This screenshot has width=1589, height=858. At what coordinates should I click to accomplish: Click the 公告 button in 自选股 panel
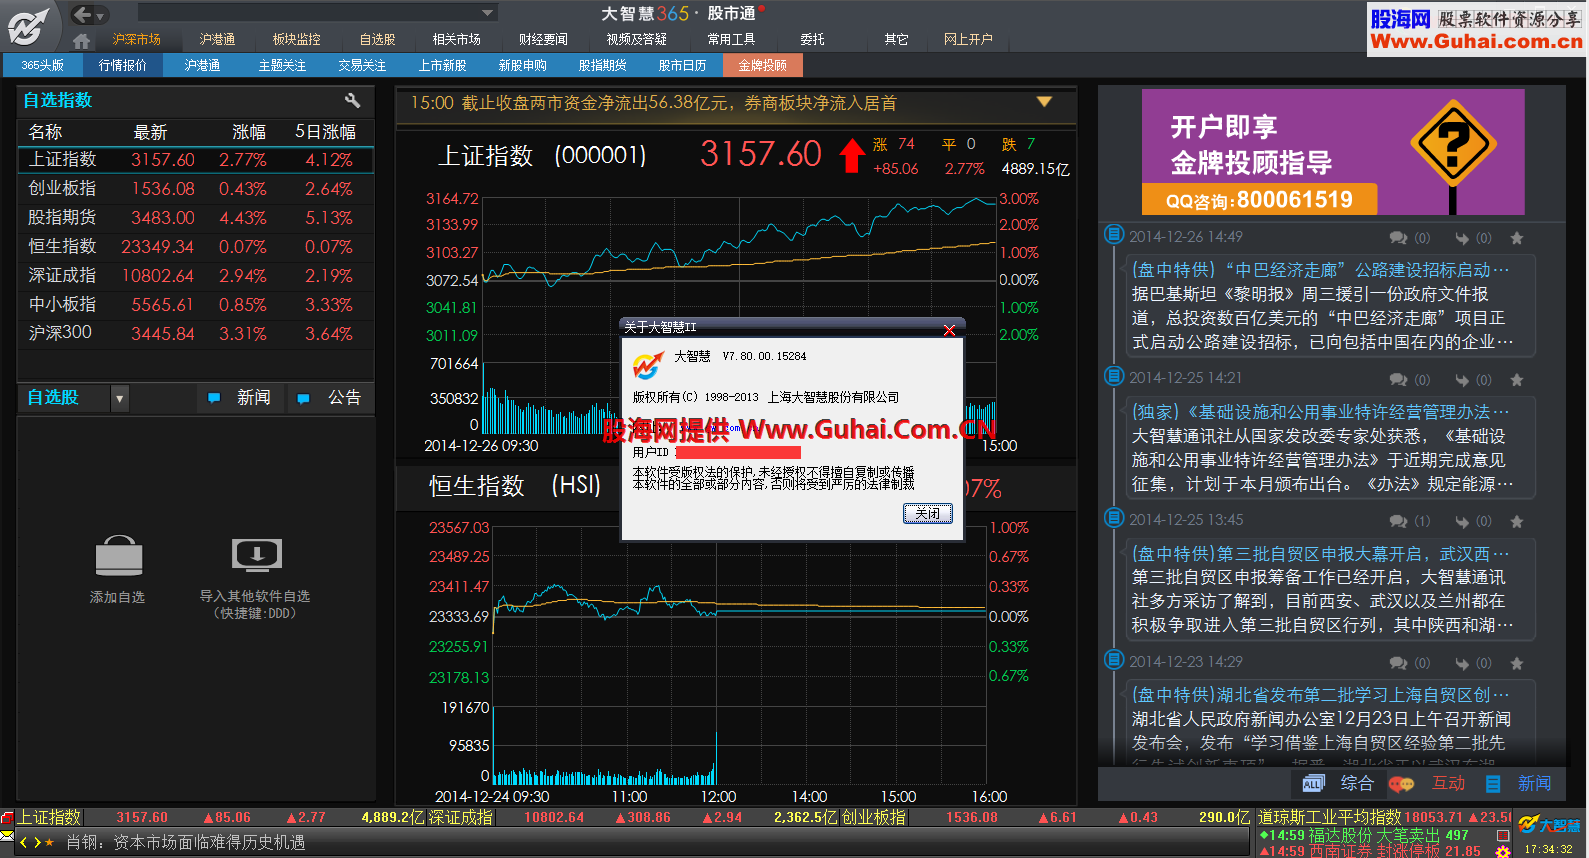click(331, 398)
